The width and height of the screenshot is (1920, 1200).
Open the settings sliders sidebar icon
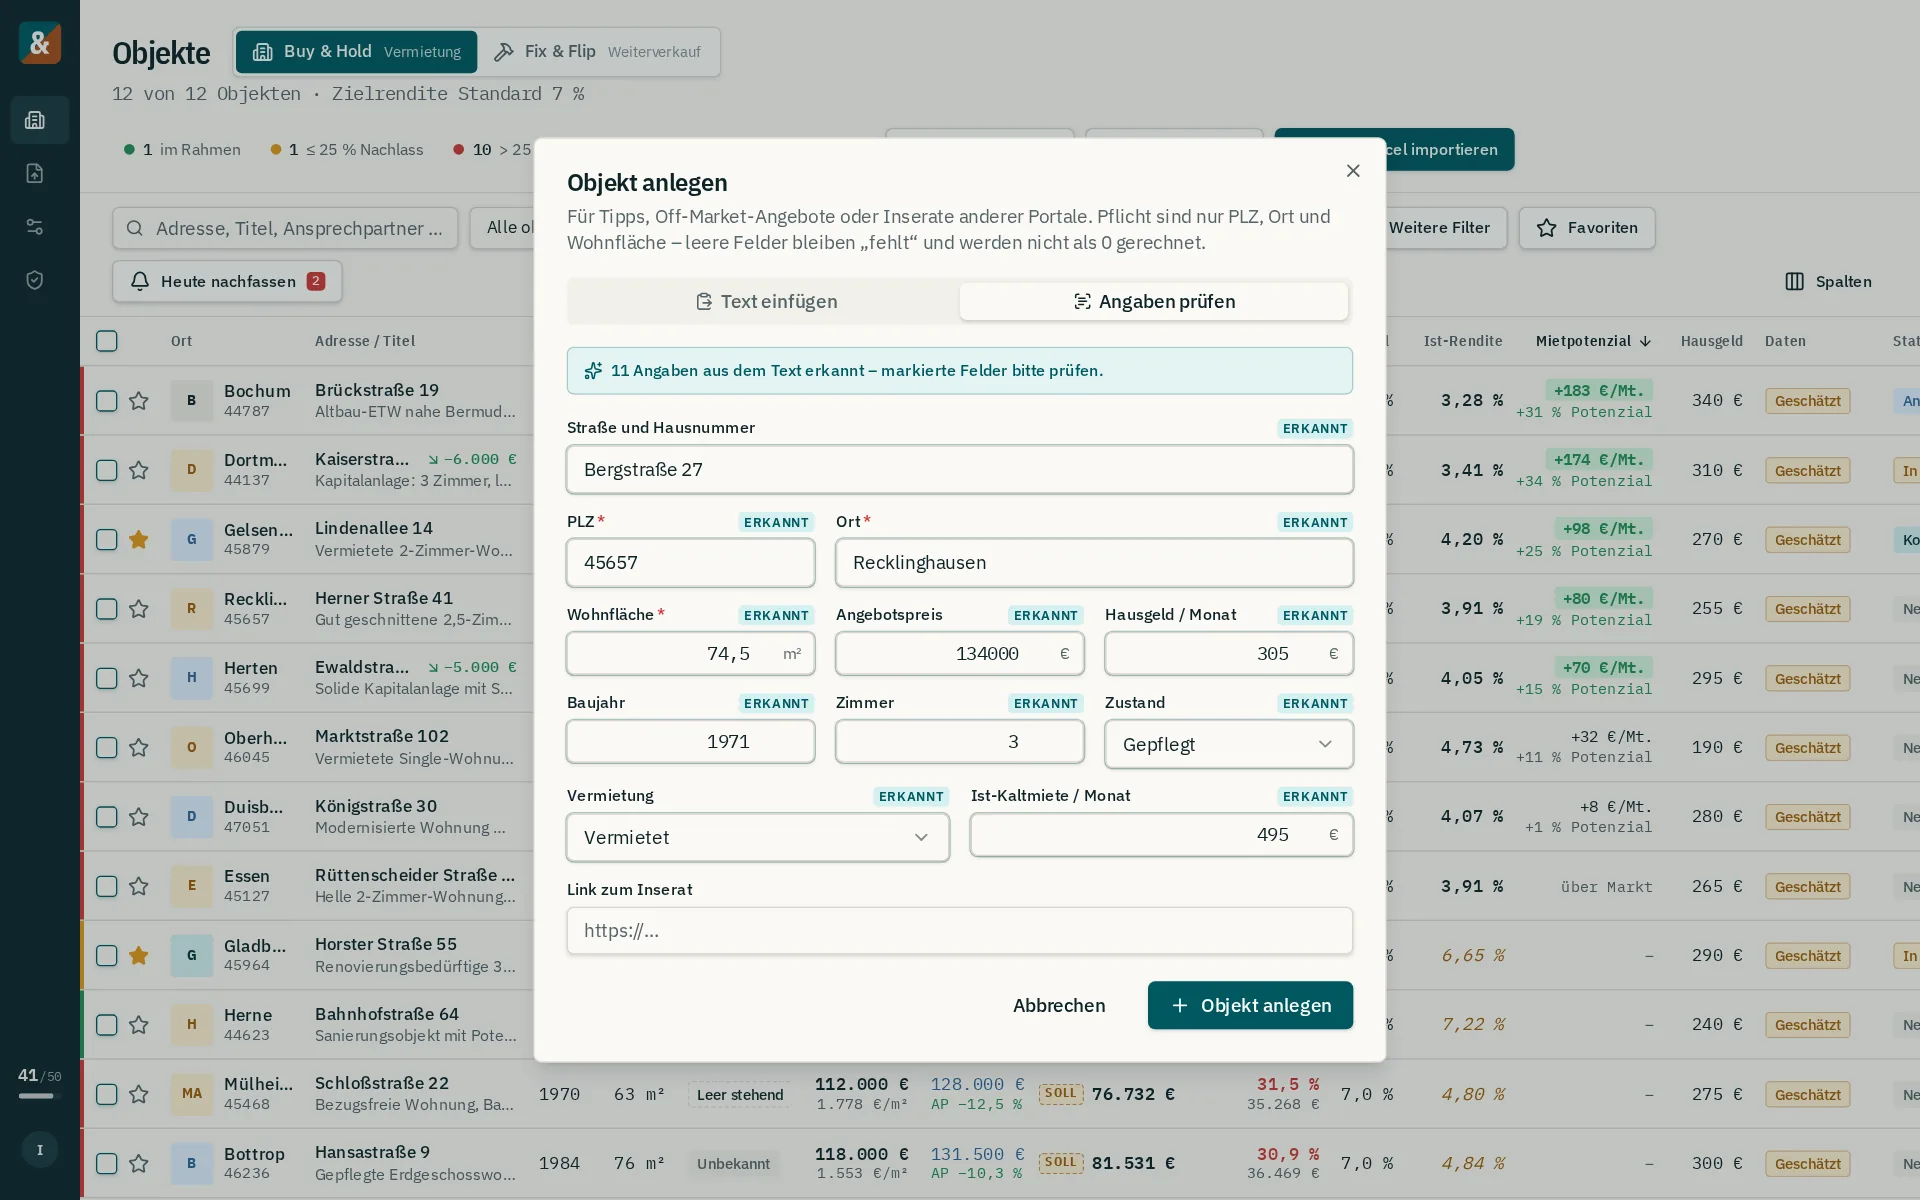coord(35,227)
